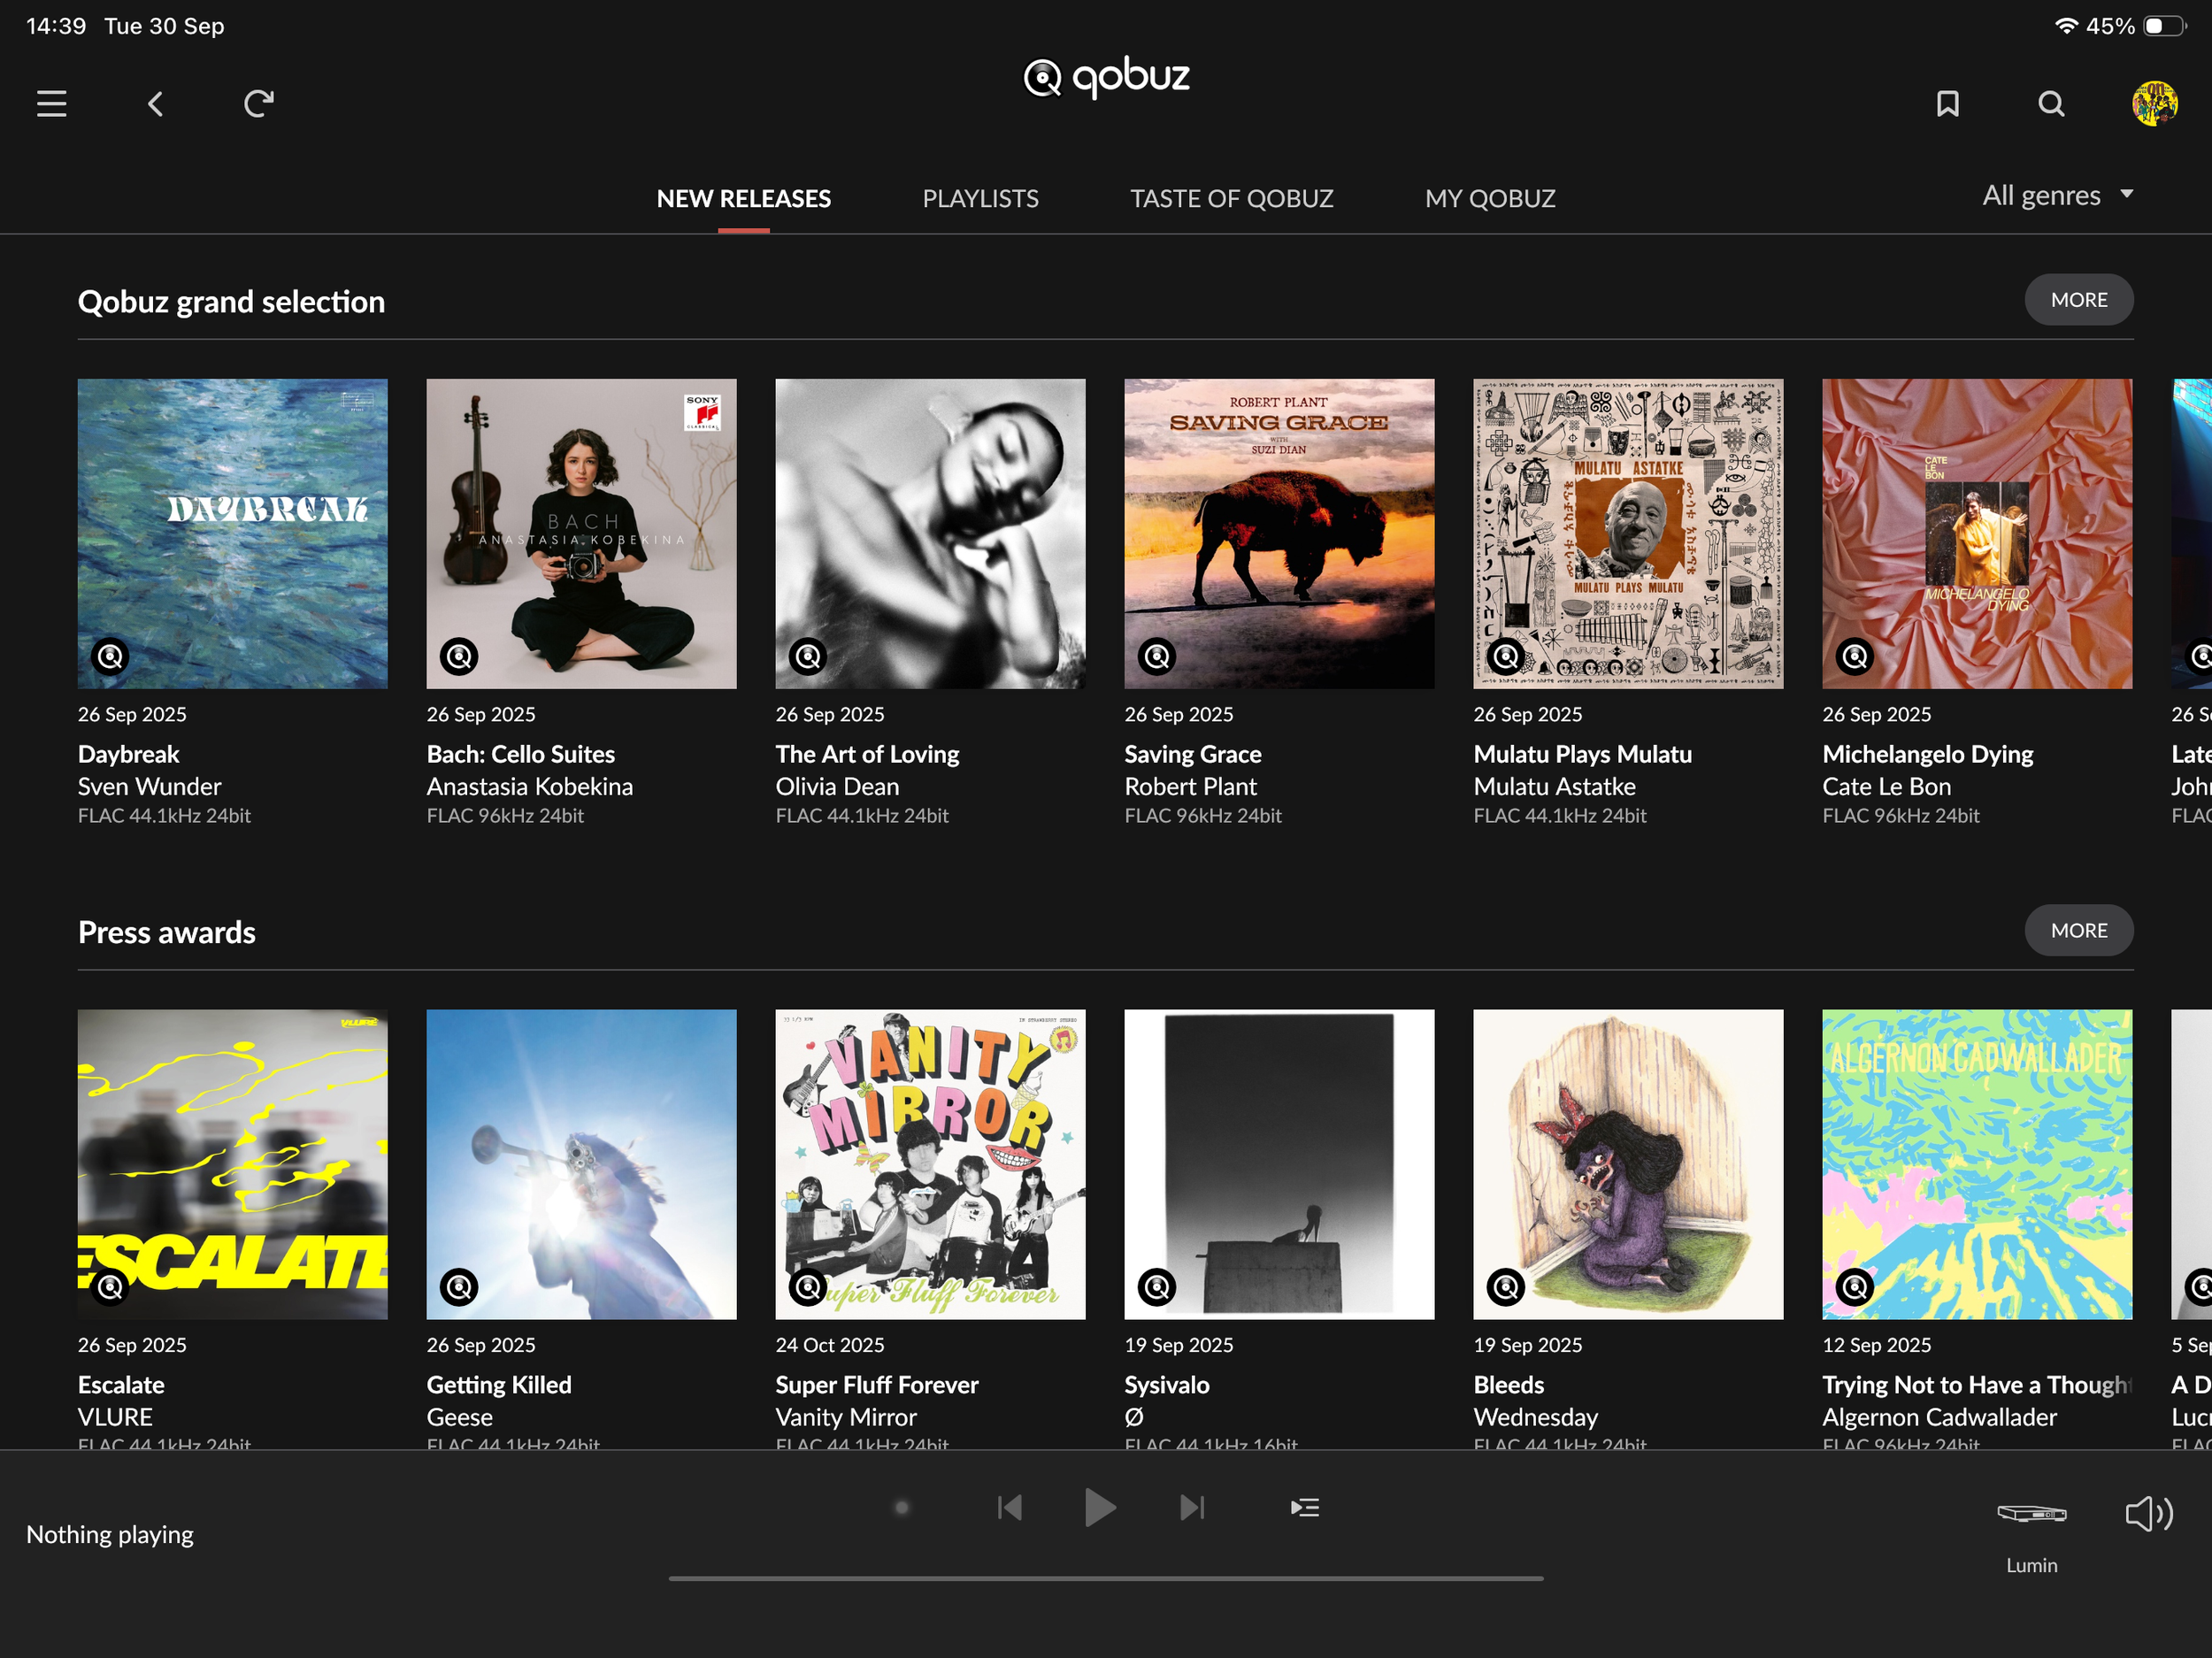Click the playback progress bar
The height and width of the screenshot is (1658, 2212).
(1105, 1578)
